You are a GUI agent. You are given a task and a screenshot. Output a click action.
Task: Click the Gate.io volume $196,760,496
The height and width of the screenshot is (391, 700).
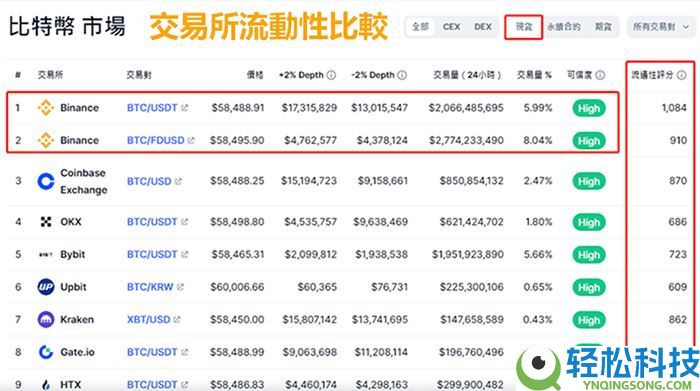(471, 352)
